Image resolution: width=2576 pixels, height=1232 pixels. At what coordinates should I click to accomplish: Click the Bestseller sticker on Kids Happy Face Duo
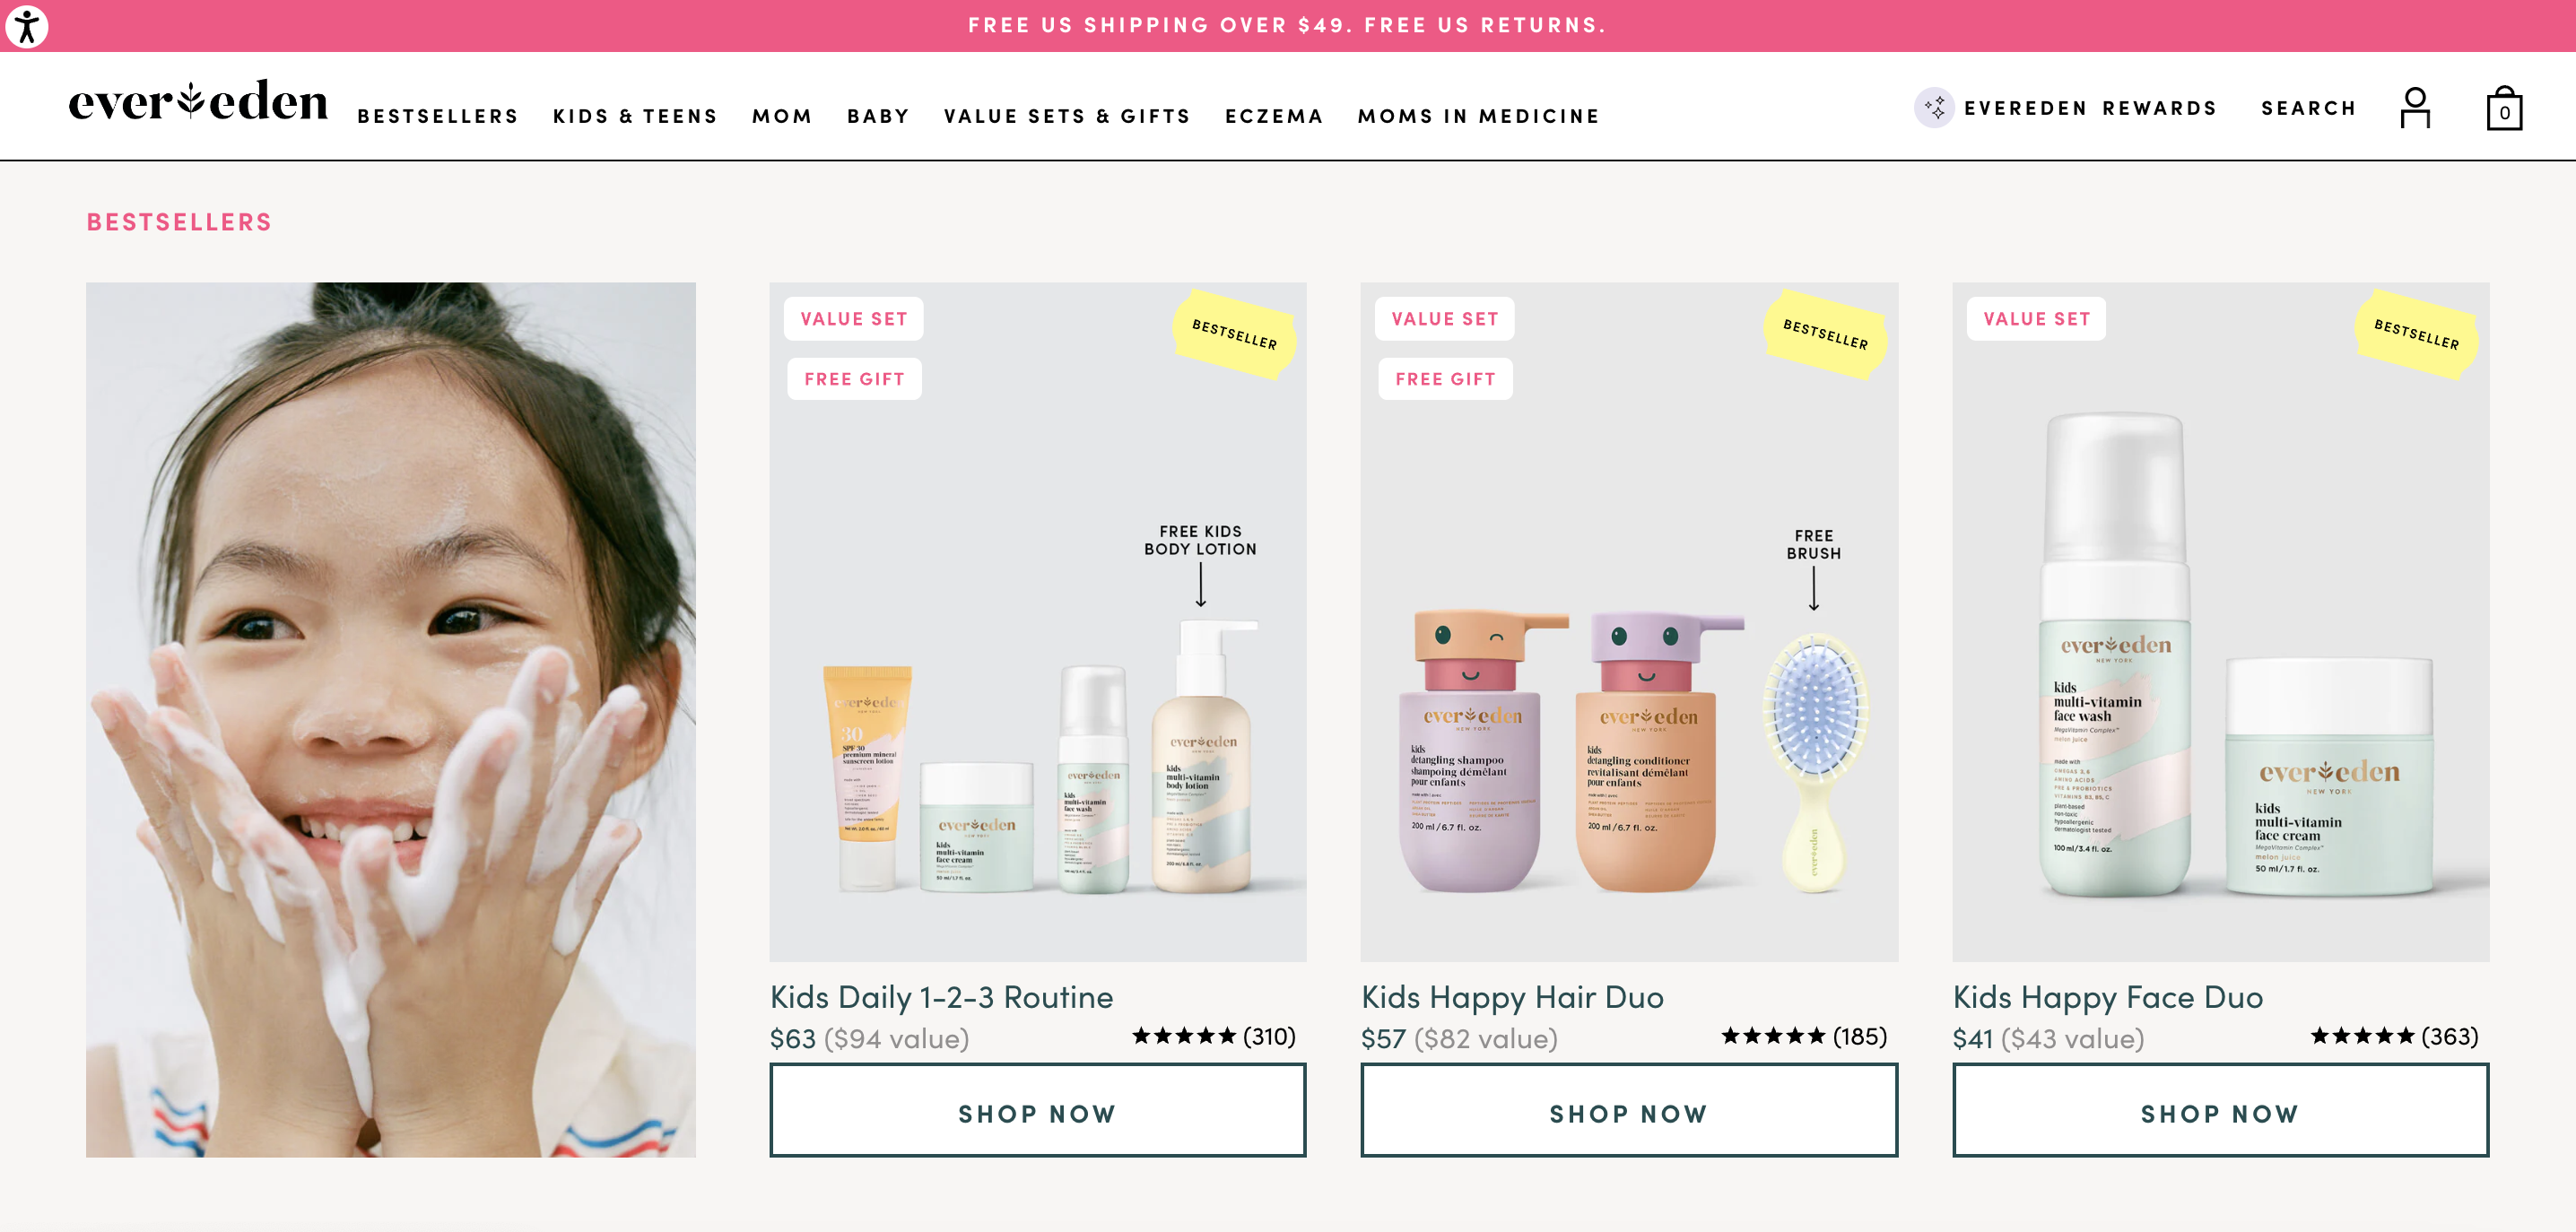(2416, 334)
